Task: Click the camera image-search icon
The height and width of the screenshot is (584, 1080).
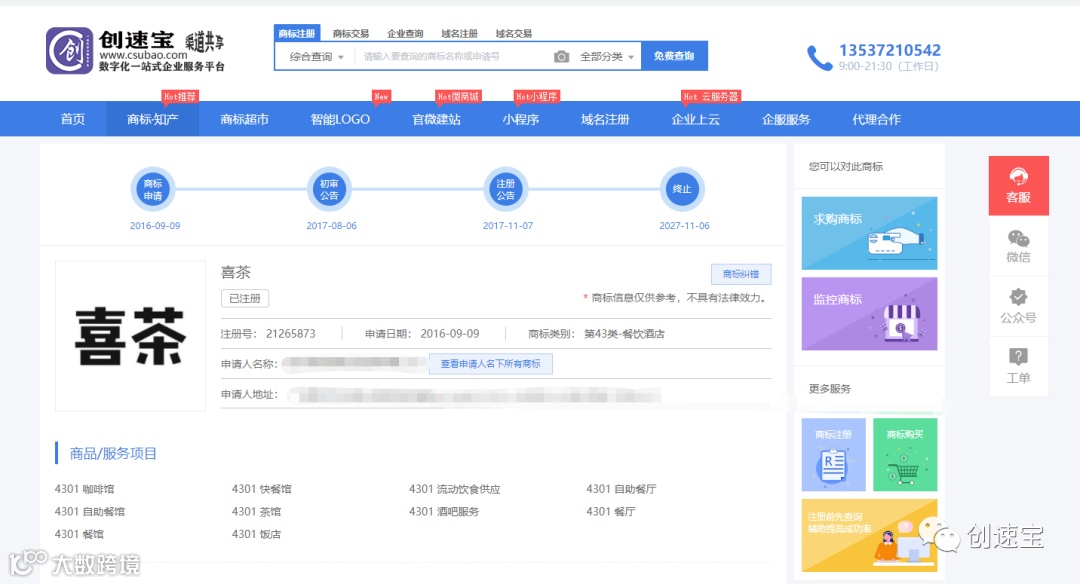Action: click(x=561, y=56)
